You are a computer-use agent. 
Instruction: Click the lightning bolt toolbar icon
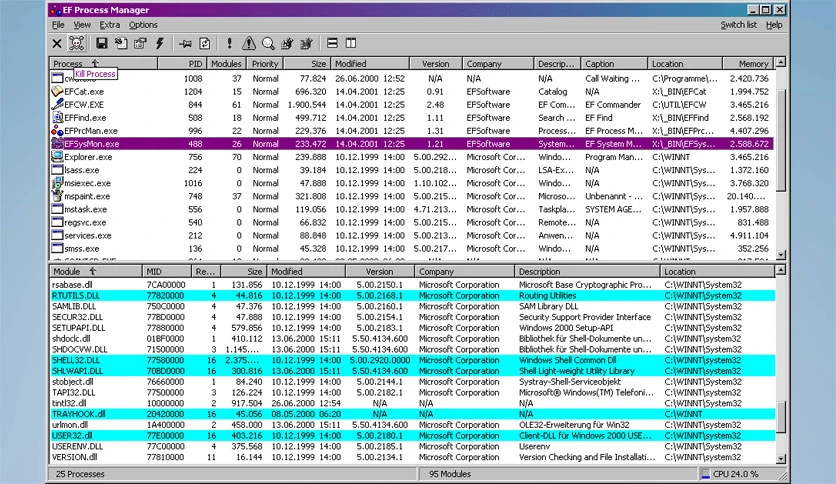click(159, 44)
